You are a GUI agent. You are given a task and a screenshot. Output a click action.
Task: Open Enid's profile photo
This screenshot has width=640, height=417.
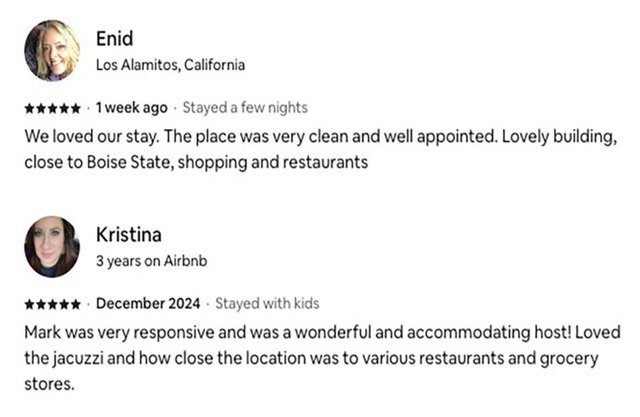(x=52, y=51)
